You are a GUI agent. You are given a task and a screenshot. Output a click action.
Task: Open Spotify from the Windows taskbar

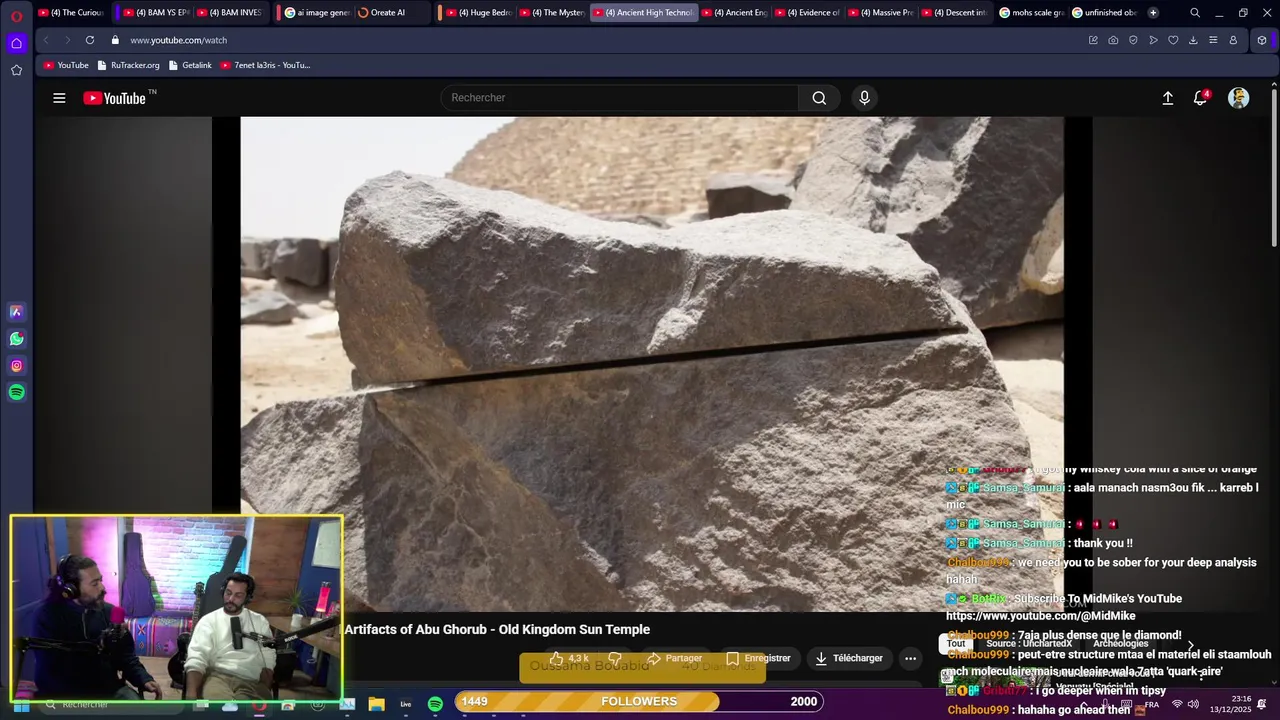tap(435, 704)
